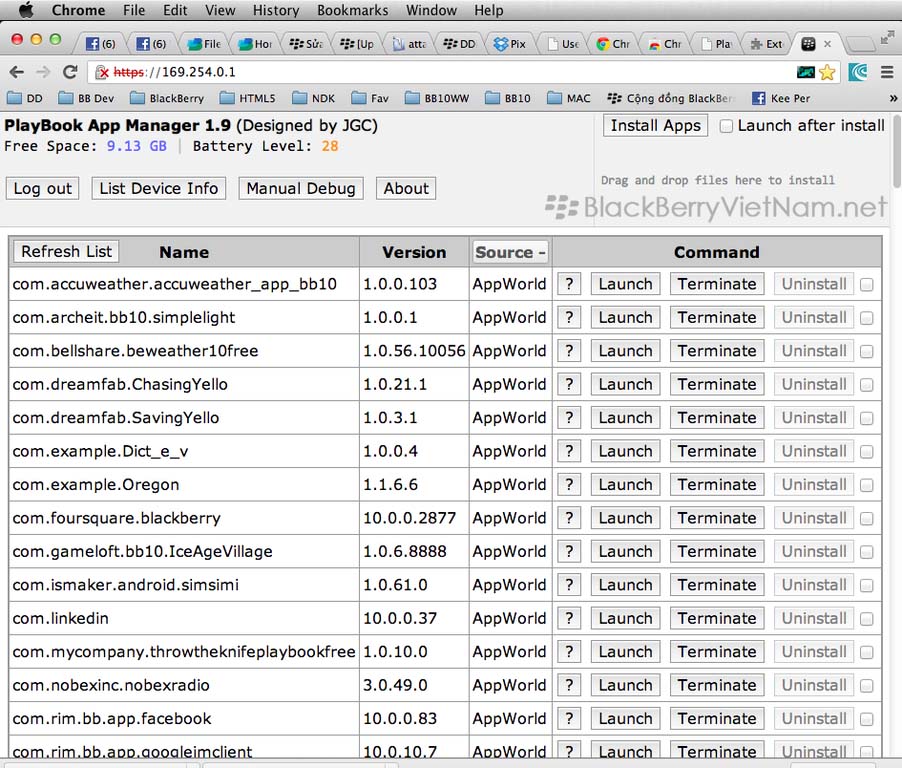Viewport: 902px width, 768px height.
Task: Open the File menu
Action: point(133,10)
